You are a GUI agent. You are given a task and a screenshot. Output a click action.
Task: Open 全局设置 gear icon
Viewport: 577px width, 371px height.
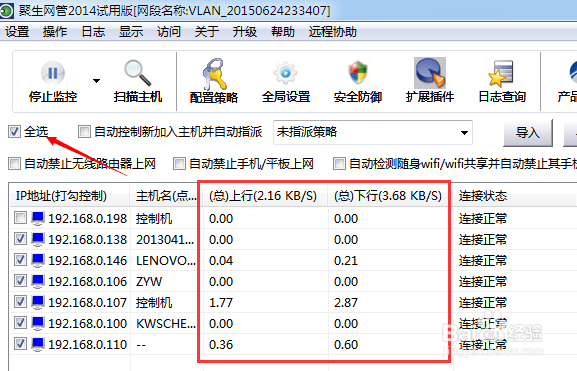click(x=286, y=73)
